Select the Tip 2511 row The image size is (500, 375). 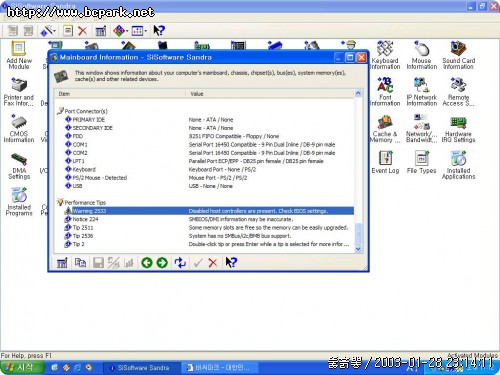click(x=204, y=228)
